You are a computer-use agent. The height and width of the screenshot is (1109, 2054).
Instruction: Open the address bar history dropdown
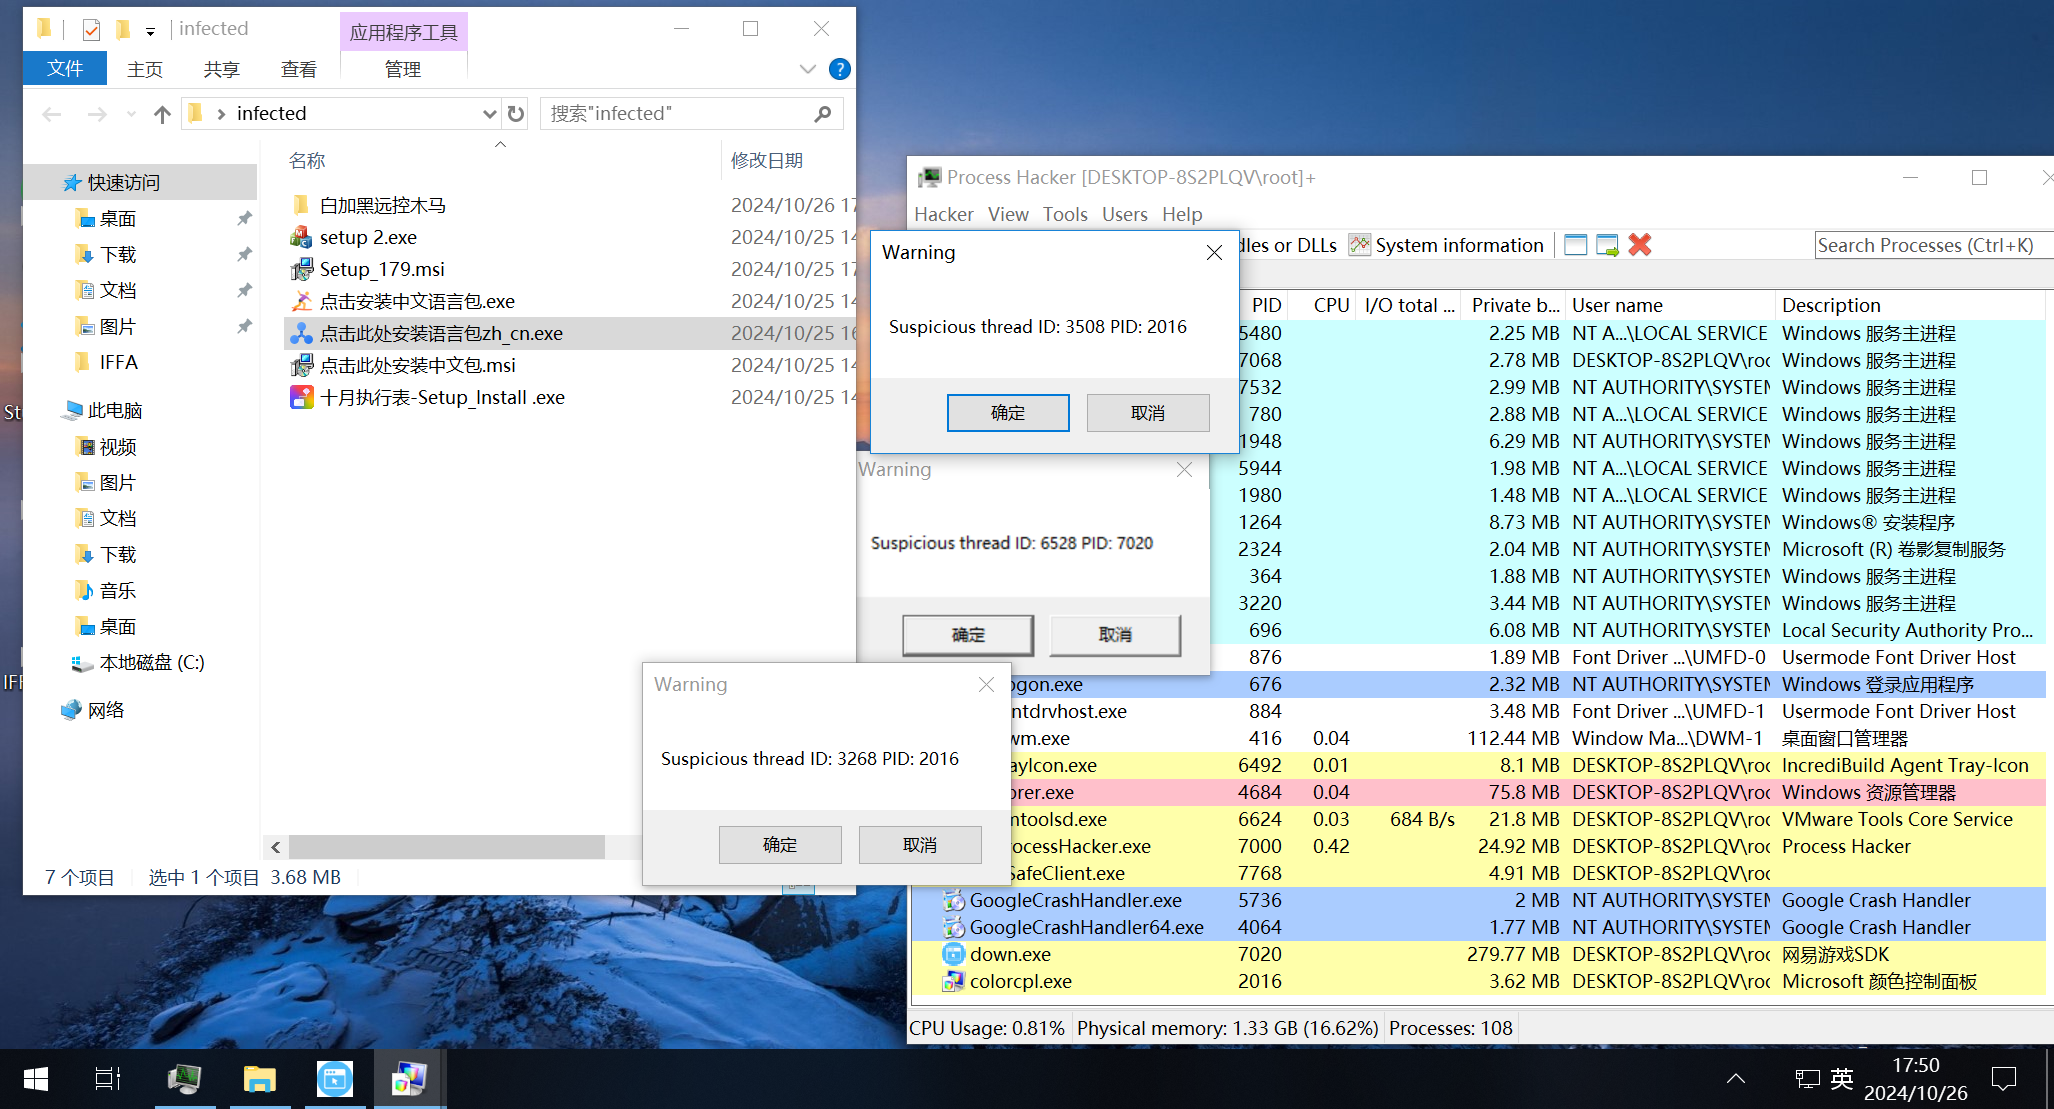pos(489,114)
